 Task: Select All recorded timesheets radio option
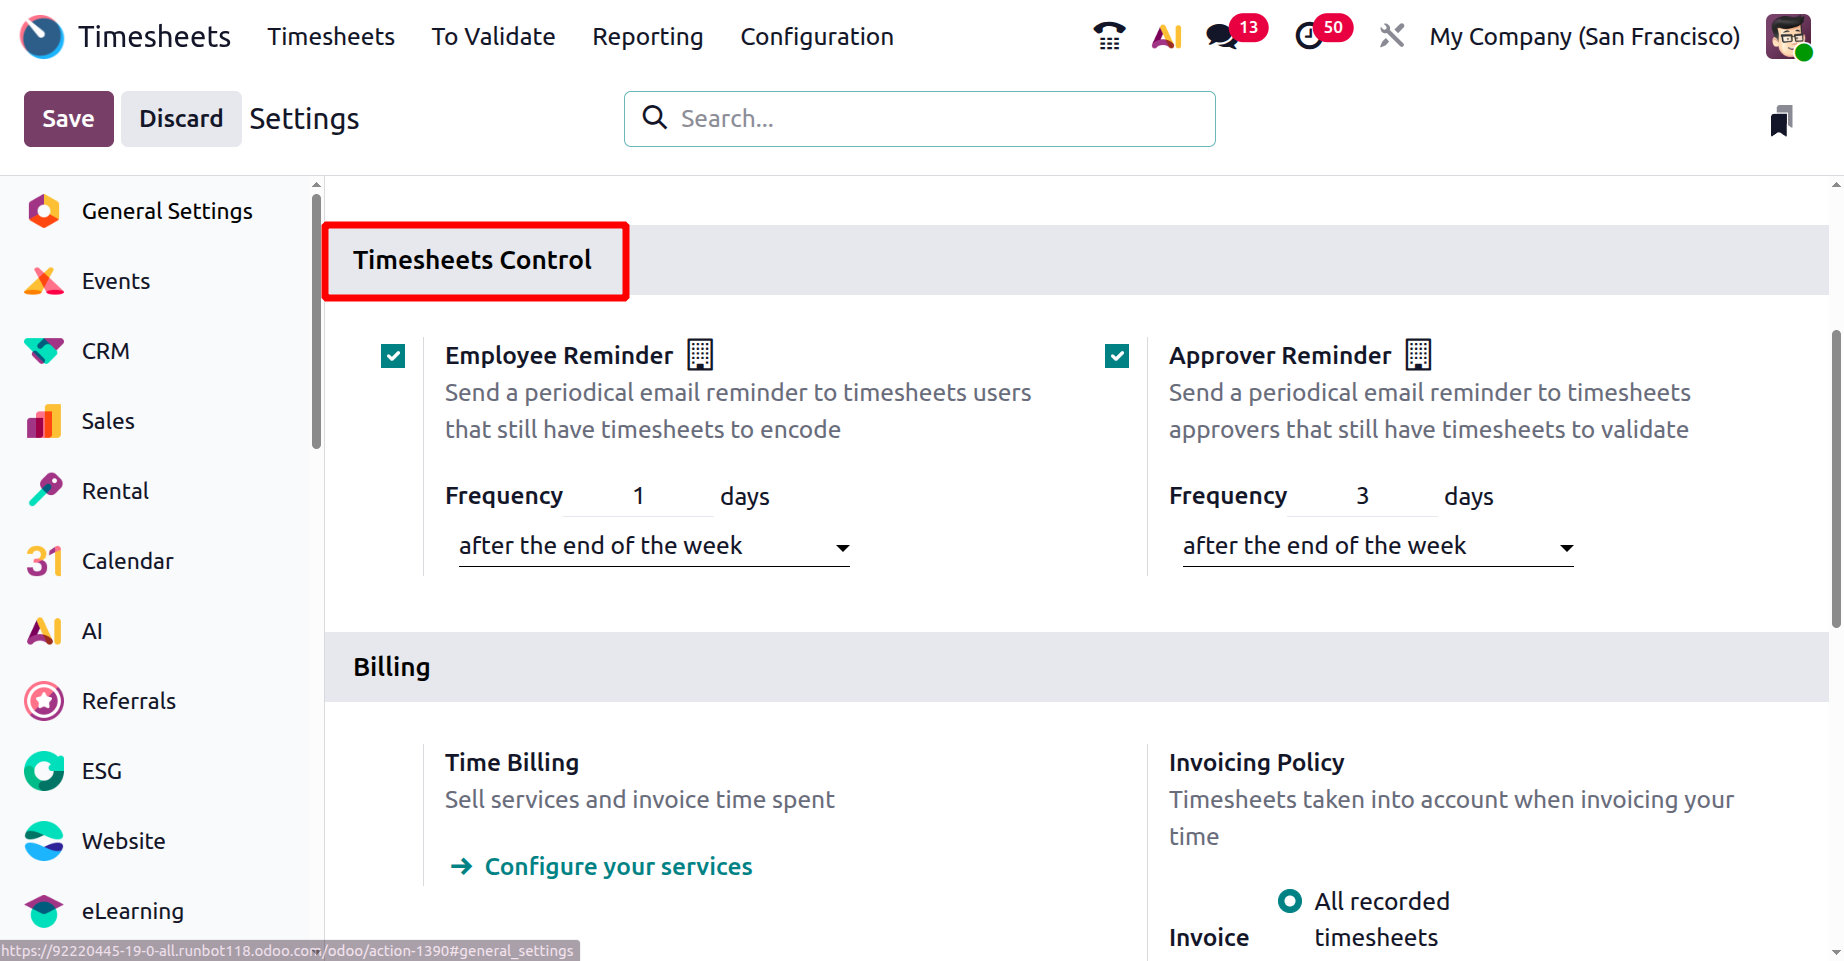[x=1290, y=901]
